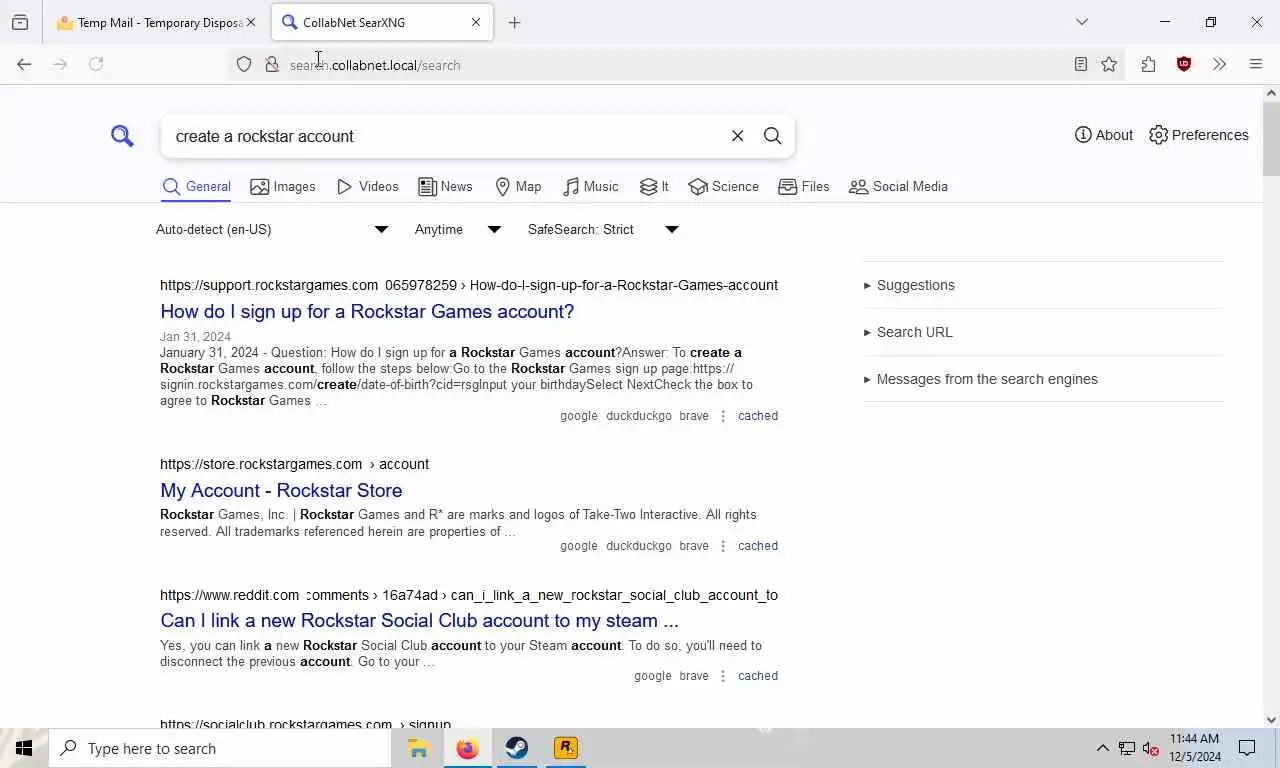Switch to the Music tab

591,187
